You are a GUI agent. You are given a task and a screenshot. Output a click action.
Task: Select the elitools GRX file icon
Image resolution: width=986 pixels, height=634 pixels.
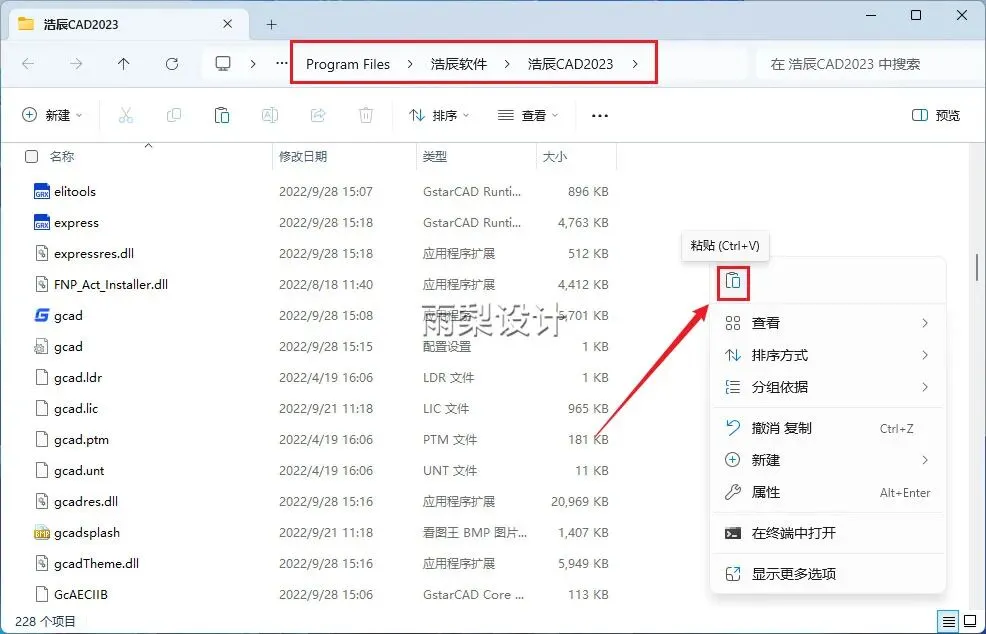[x=42, y=191]
